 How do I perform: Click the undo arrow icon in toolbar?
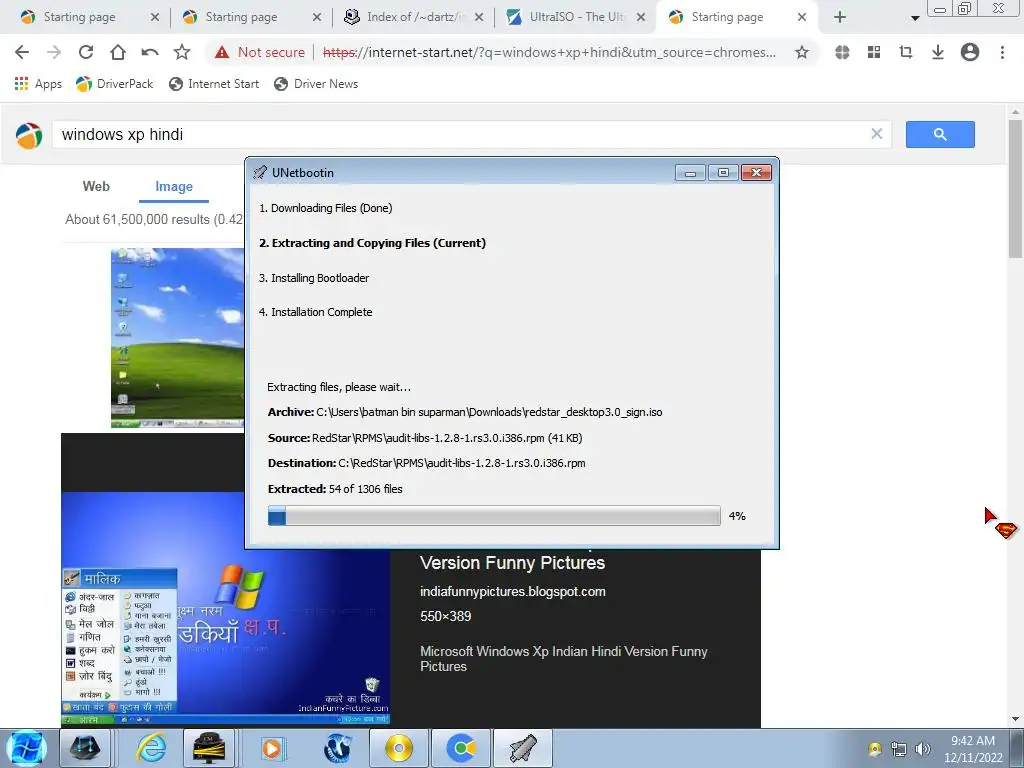pyautogui.click(x=150, y=52)
